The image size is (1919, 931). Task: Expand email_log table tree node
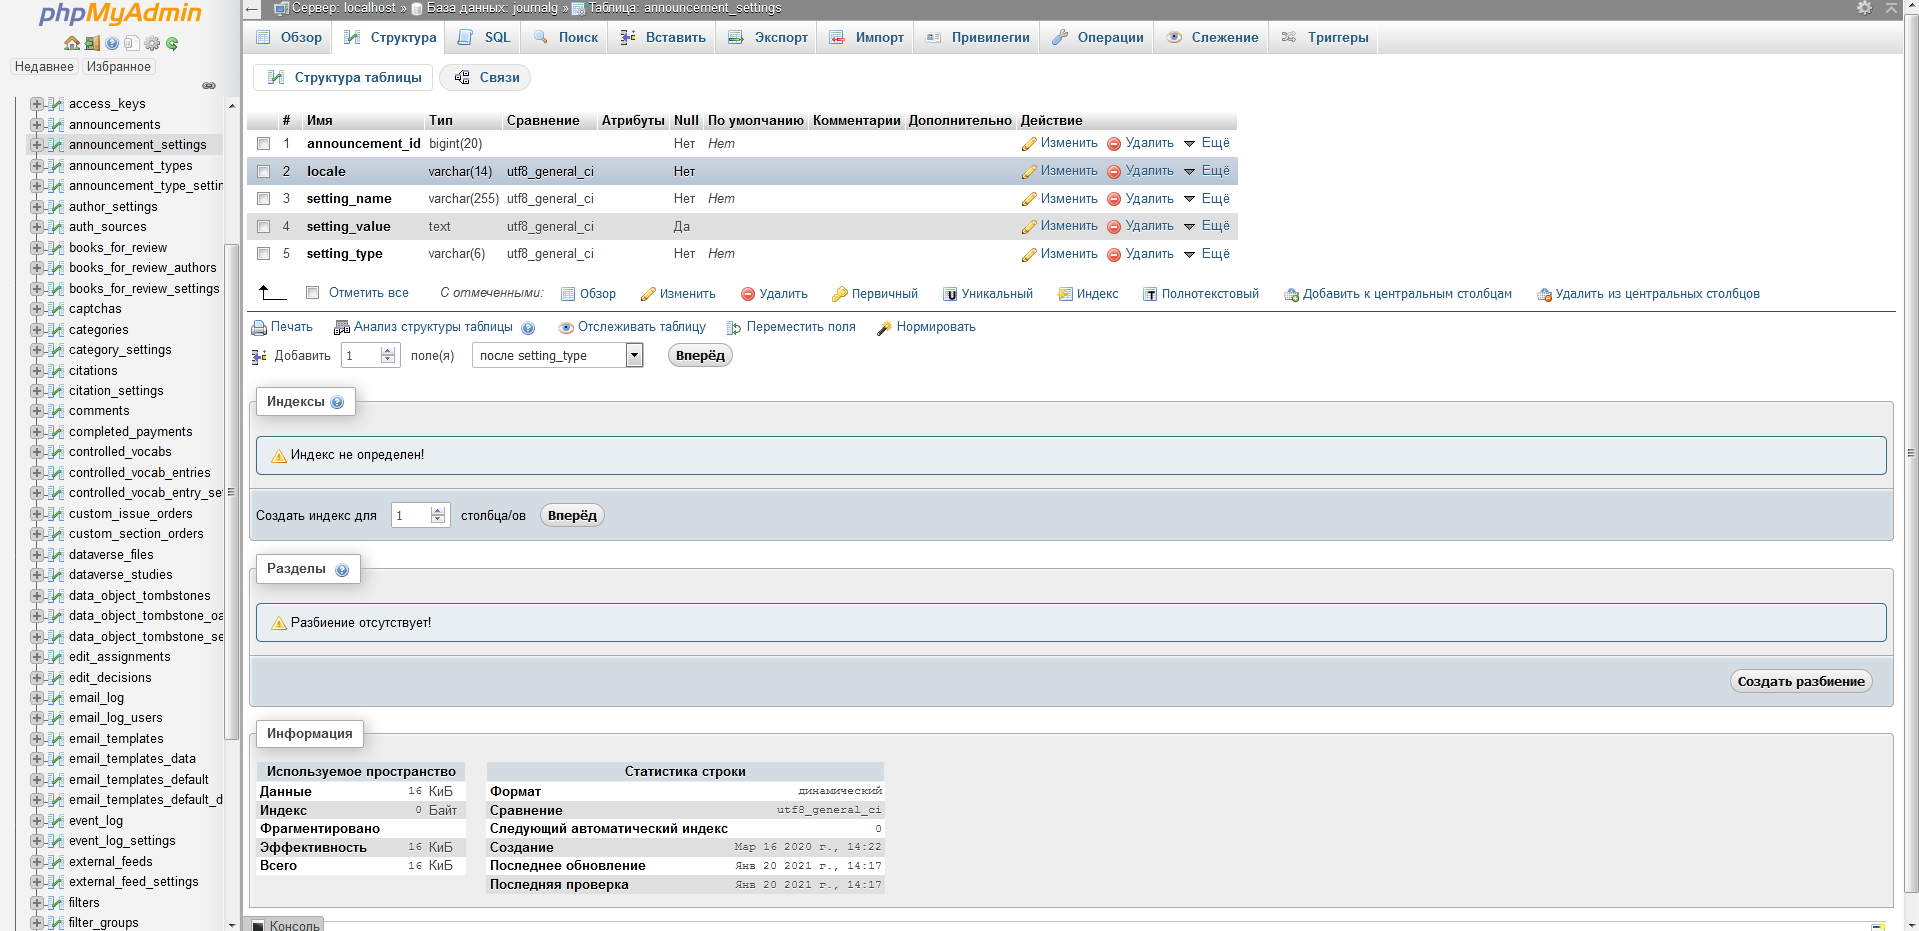tap(36, 698)
